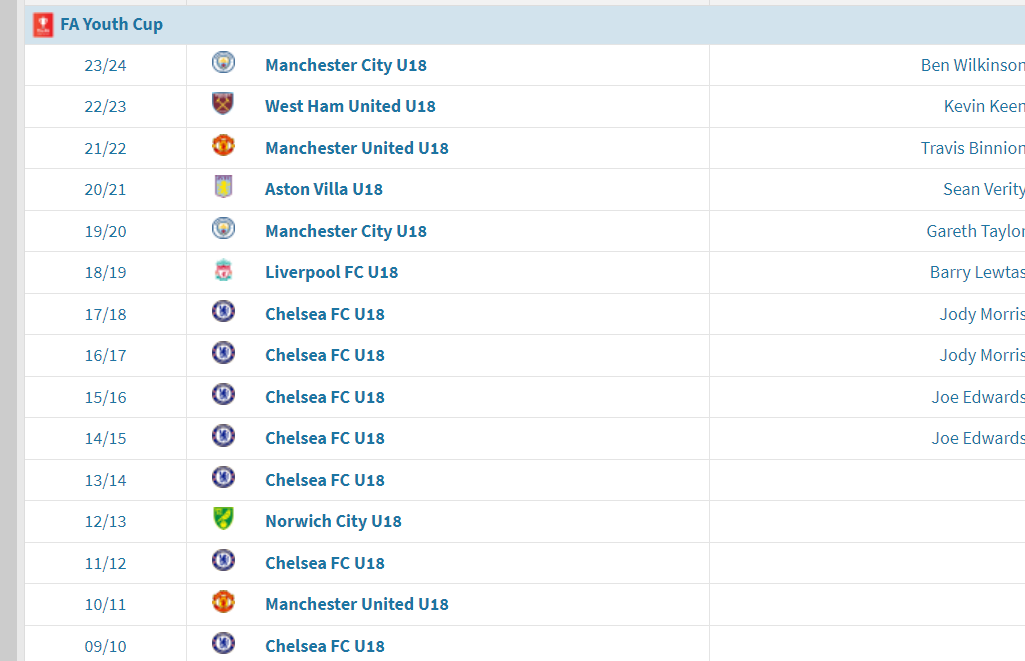The image size is (1025, 661).
Task: Click Manchester City crest in 19/20 row
Action: tap(223, 229)
